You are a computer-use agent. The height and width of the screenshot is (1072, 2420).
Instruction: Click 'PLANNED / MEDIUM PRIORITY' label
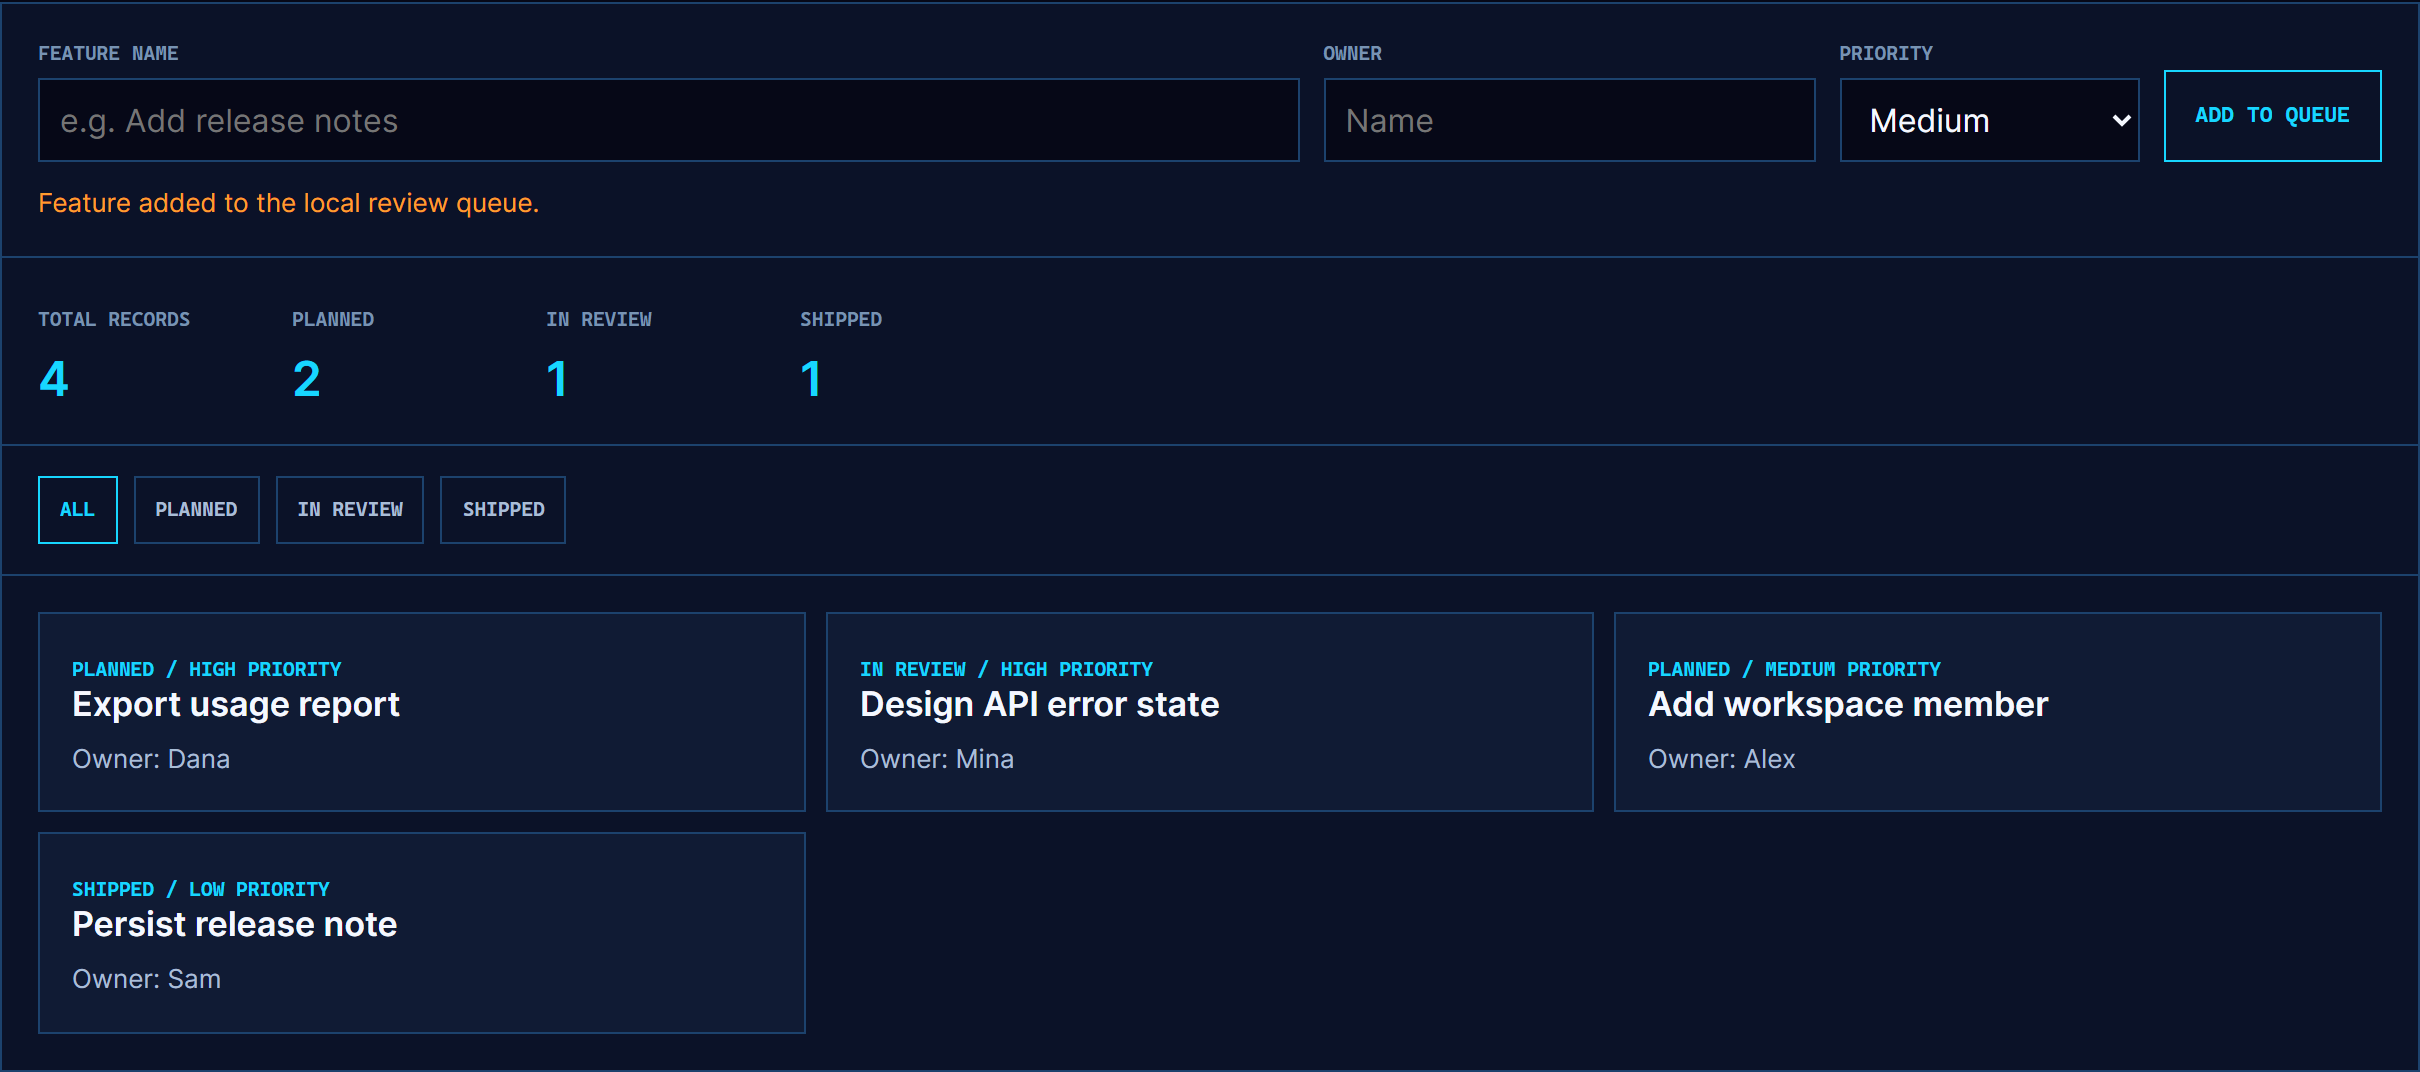click(1794, 669)
